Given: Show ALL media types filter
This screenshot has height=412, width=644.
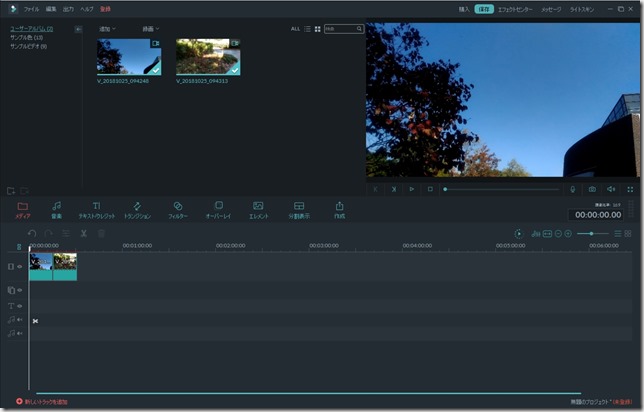Looking at the screenshot, I should tap(295, 29).
